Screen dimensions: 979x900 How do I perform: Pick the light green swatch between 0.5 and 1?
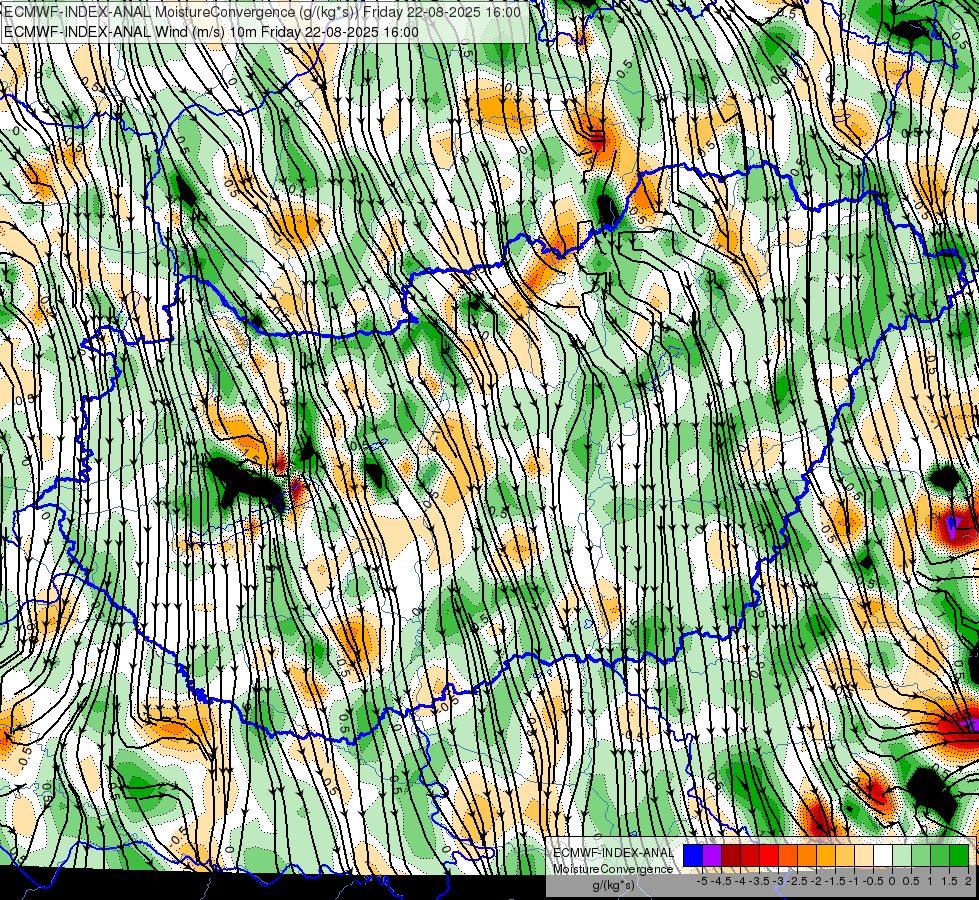[x=920, y=856]
